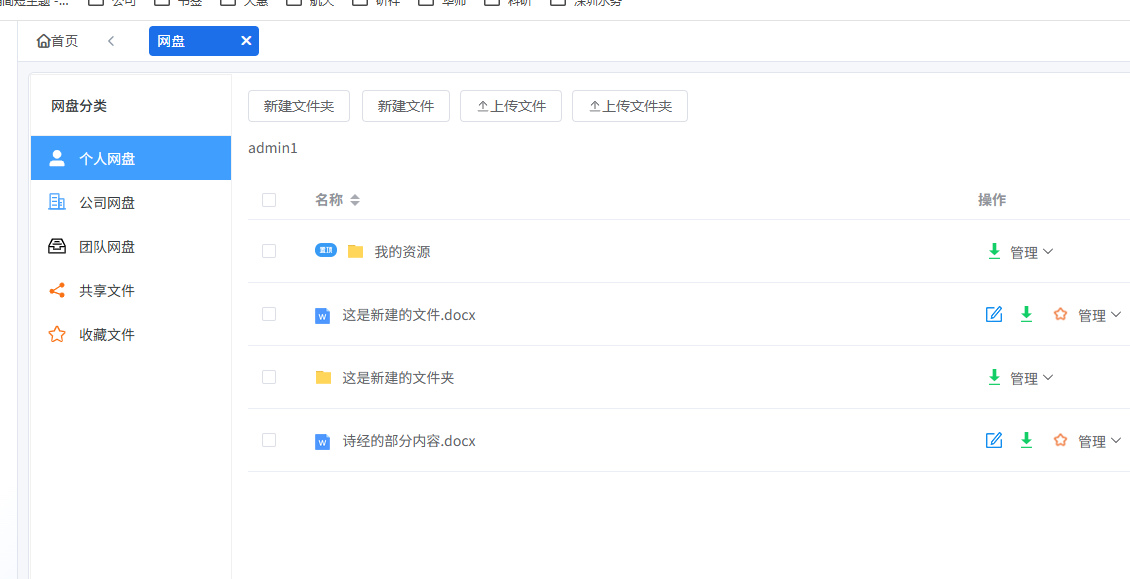Select the 个人网盘 person icon
Viewport: 1130px width, 579px height.
[57, 158]
